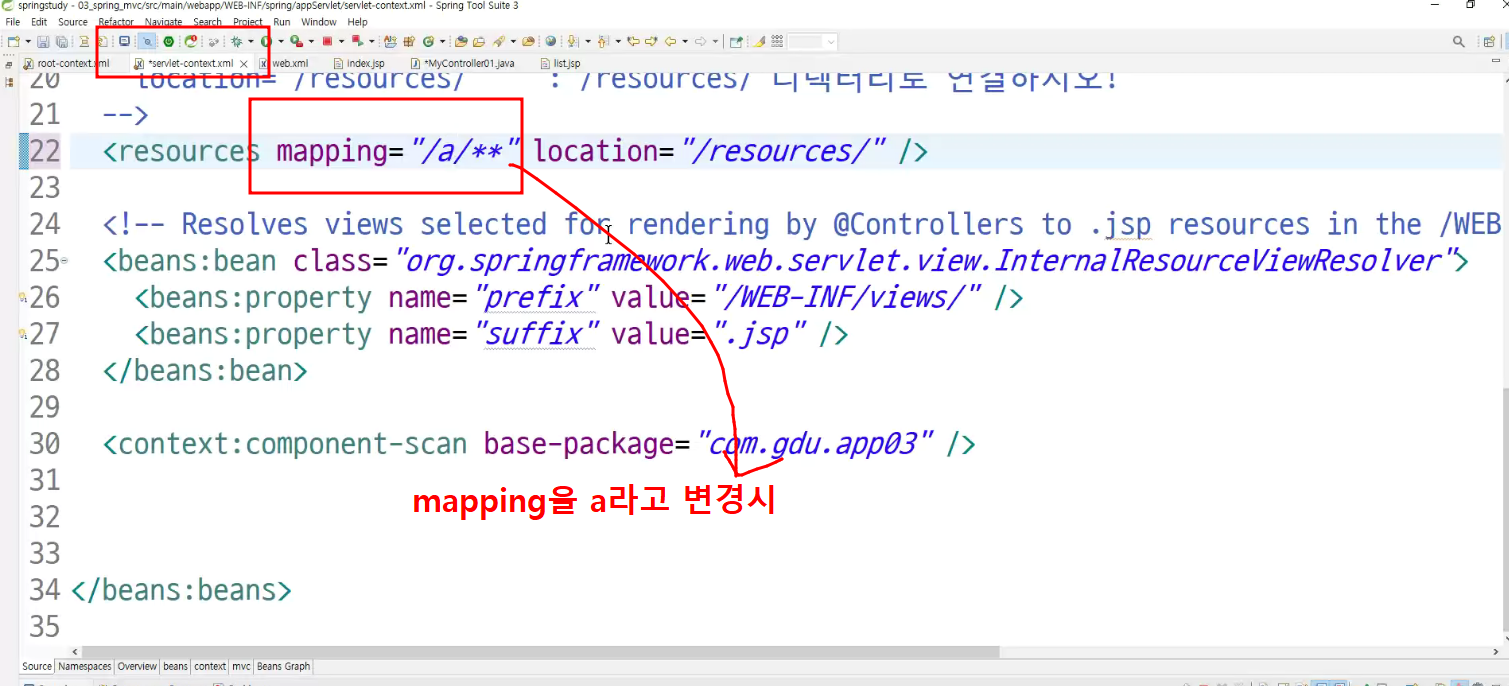Switch to list.jsp editor tab
Screen dimensions: 1509x686
[x=560, y=63]
